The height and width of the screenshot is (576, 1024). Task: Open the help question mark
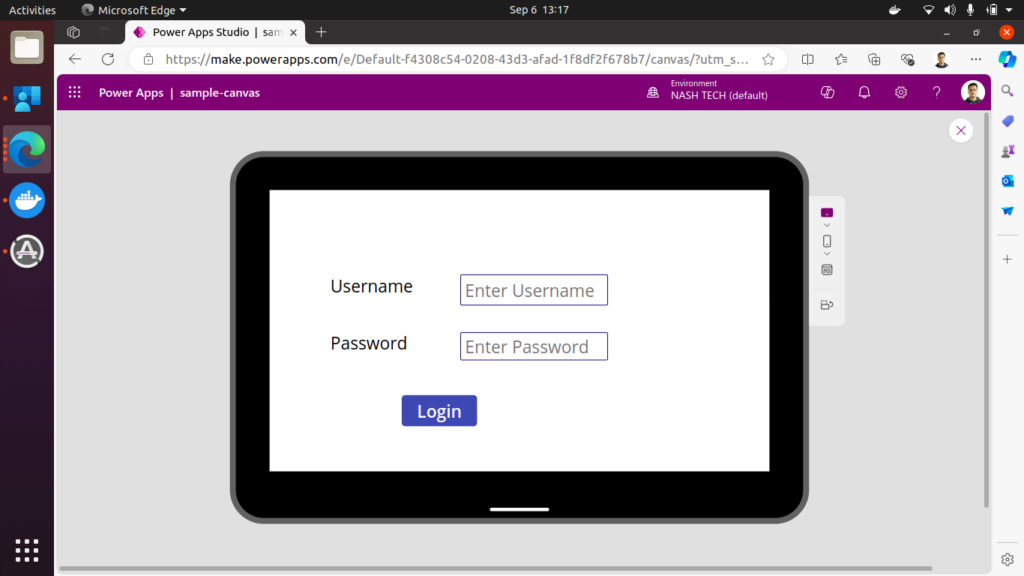(937, 93)
